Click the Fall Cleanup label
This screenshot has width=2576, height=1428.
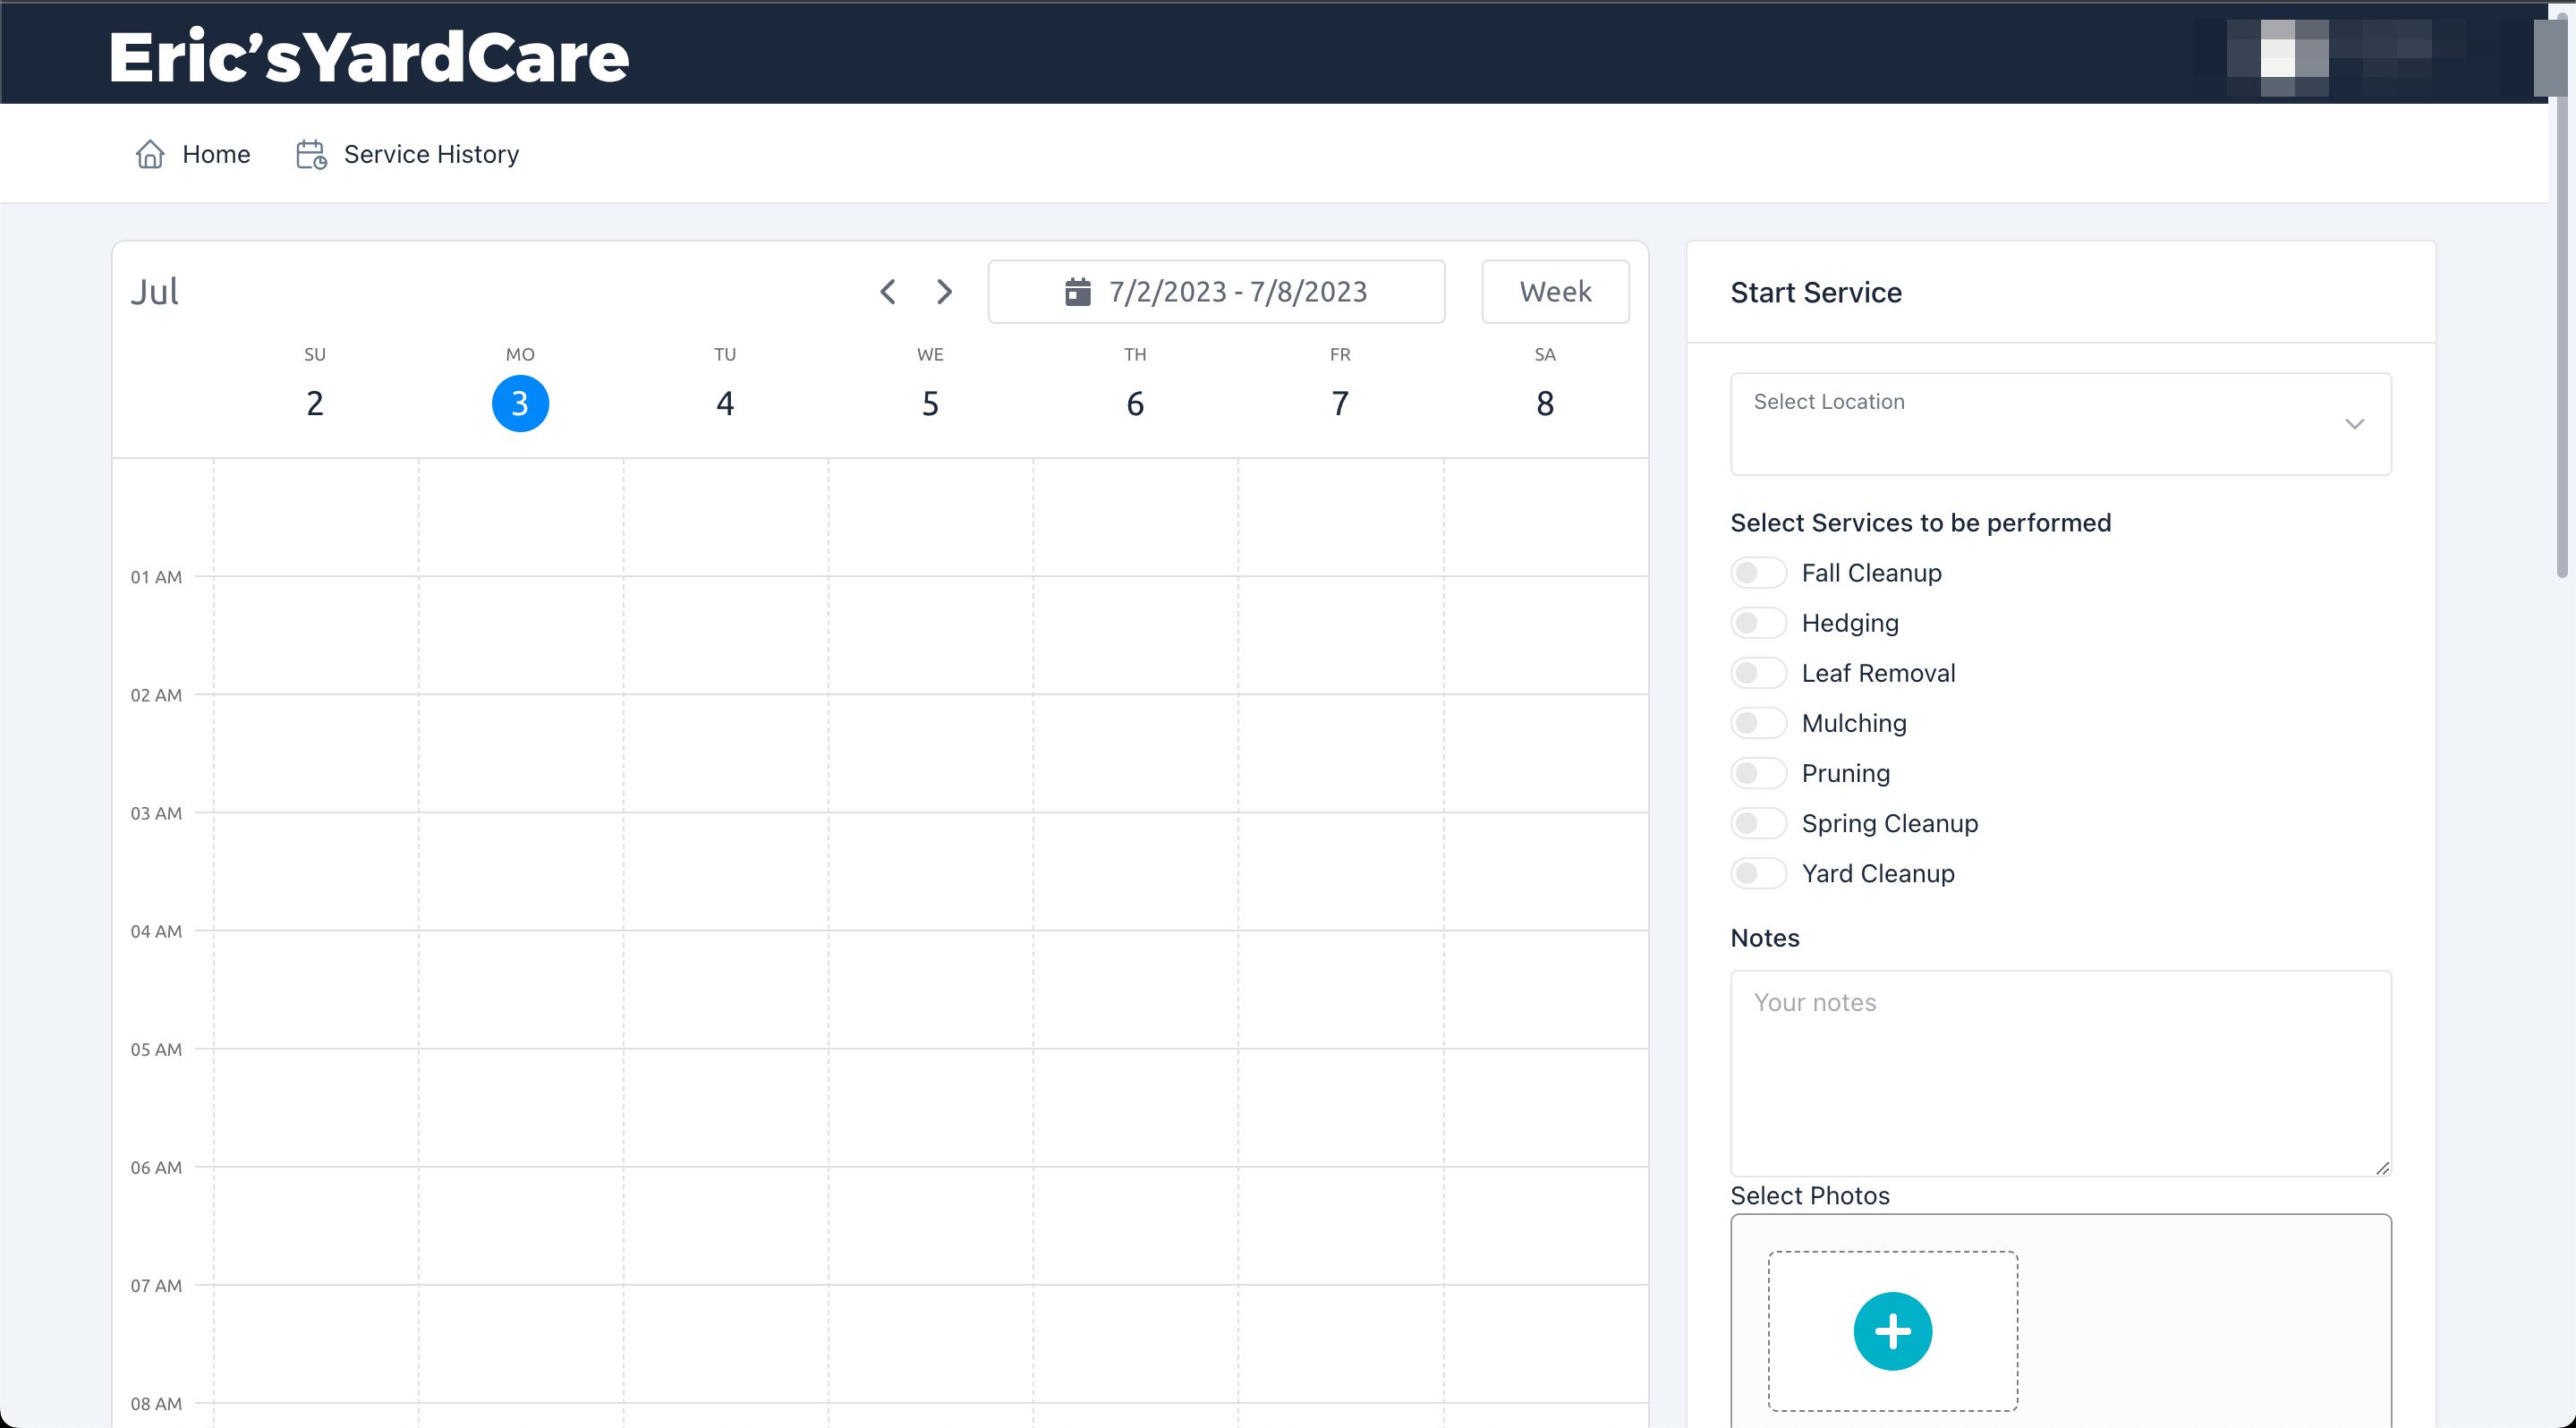tap(1871, 573)
